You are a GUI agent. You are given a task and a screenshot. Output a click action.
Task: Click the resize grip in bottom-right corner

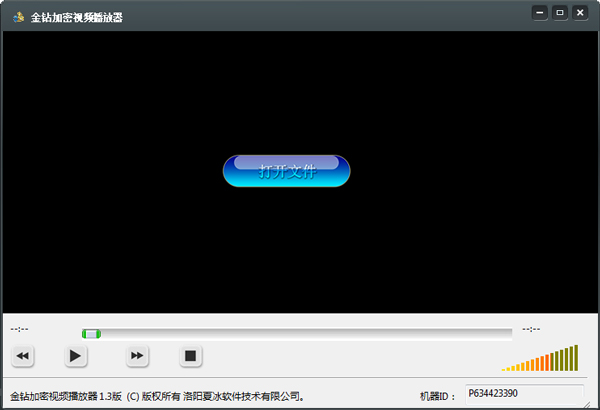coord(593,404)
